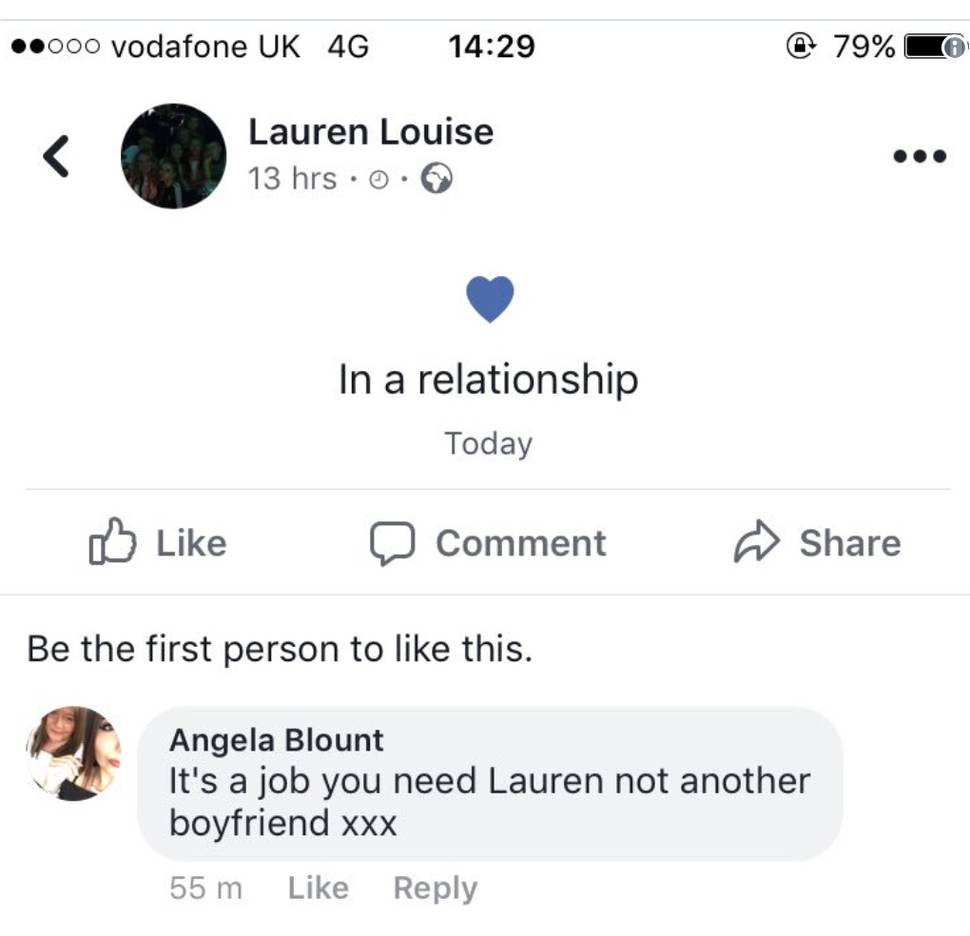
Task: Open Angela Blount's profile picture
Action: coord(74,754)
